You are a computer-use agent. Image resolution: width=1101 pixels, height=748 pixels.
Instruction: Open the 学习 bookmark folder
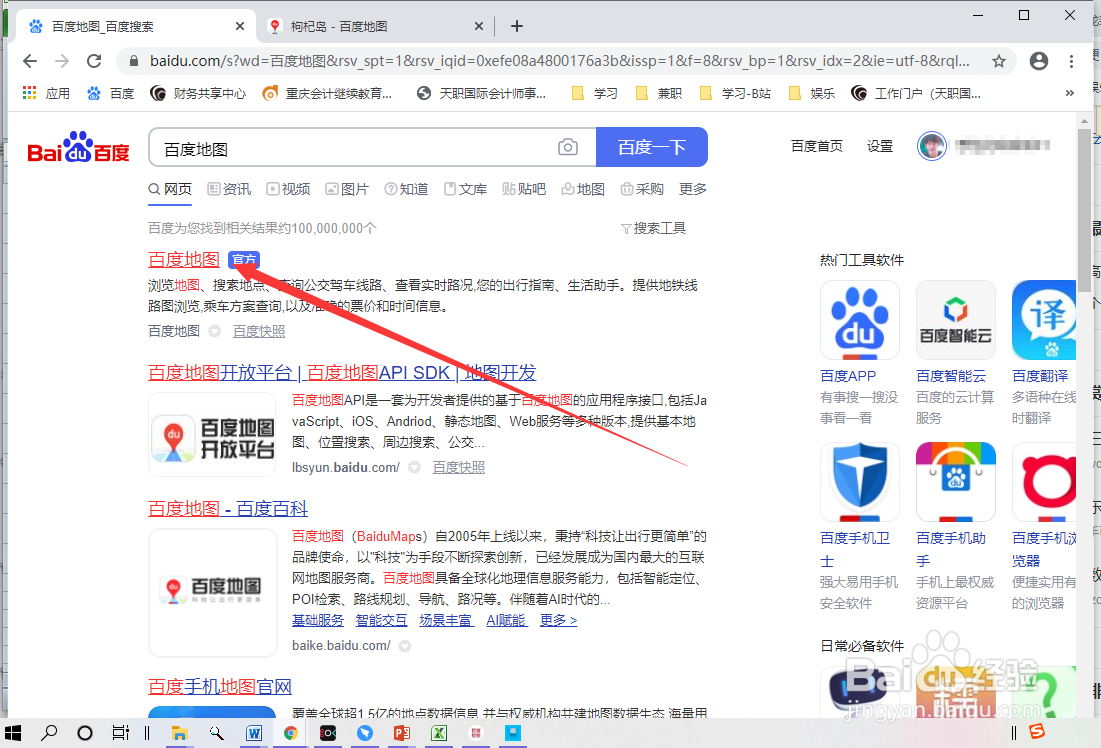[595, 93]
